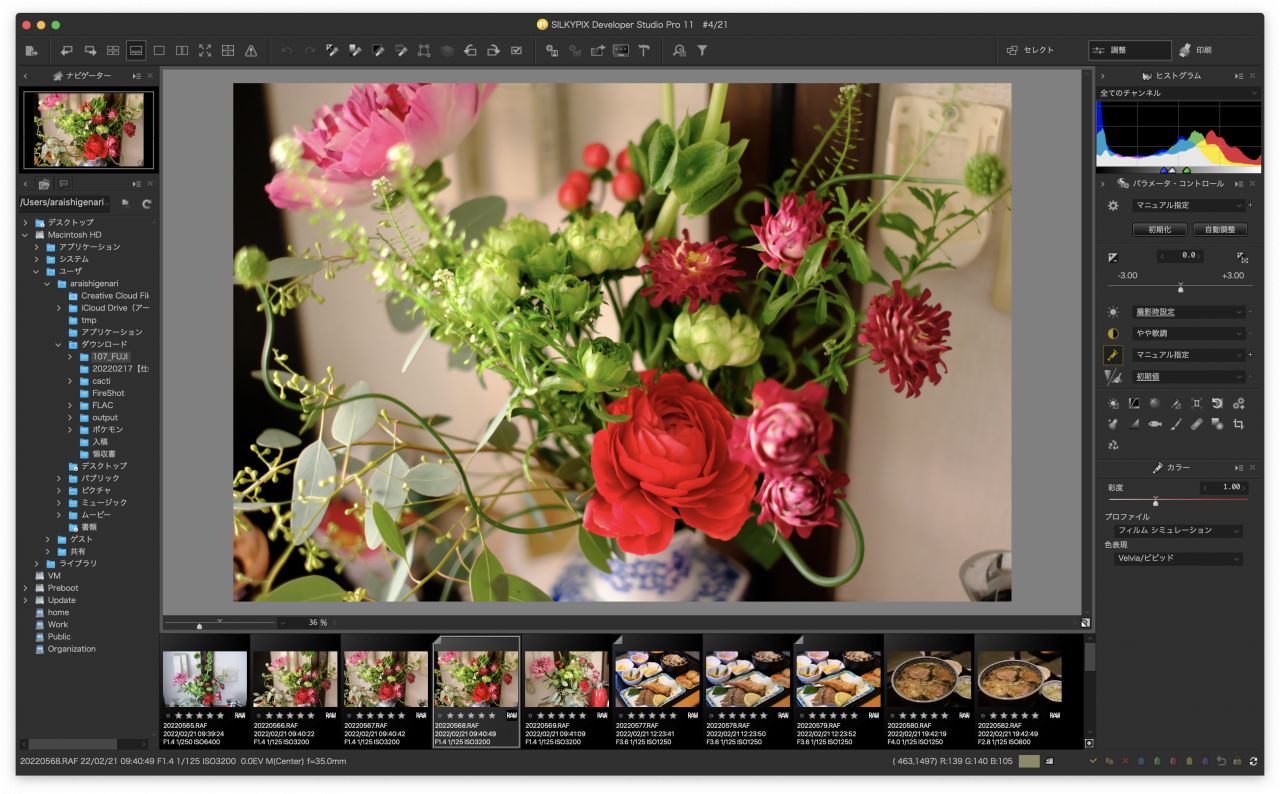Open the white balance eyedropper tool
Image resolution: width=1280 pixels, height=794 pixels.
tap(1112, 355)
